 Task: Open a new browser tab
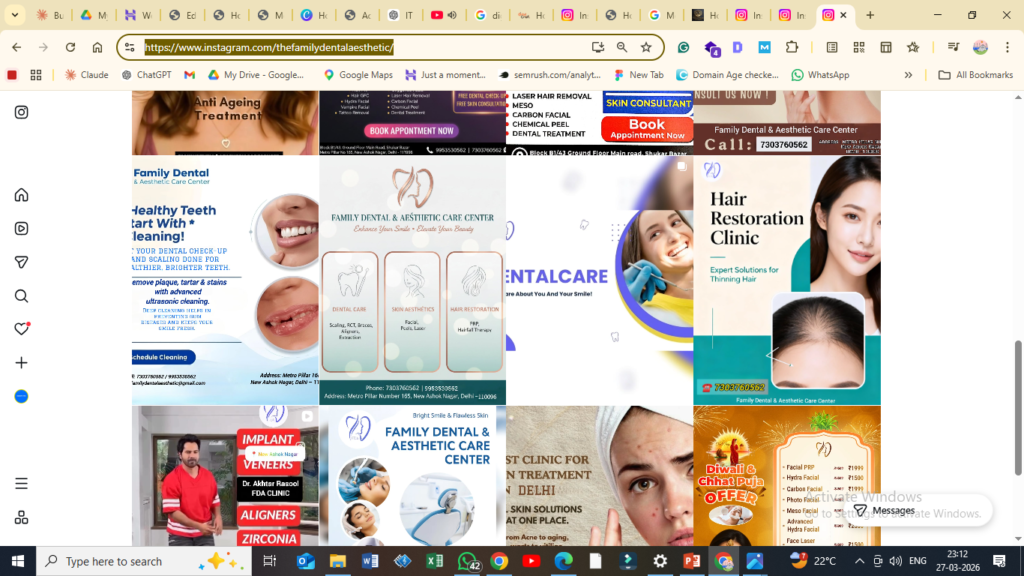pos(870,16)
